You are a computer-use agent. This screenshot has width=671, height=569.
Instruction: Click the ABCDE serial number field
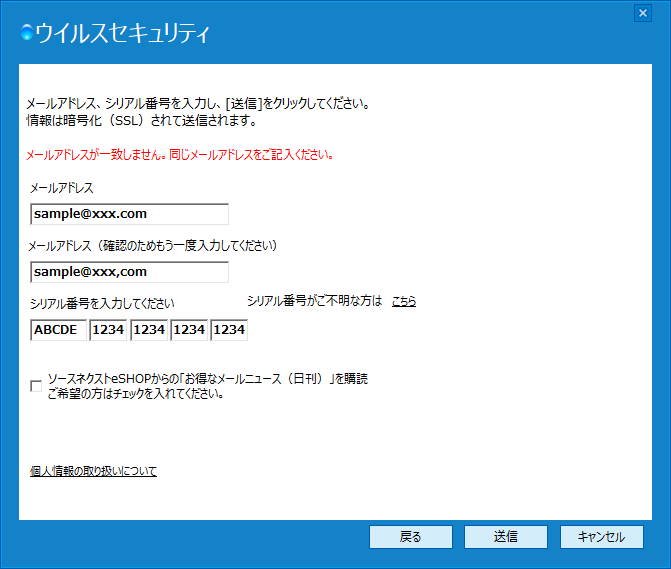coord(58,330)
